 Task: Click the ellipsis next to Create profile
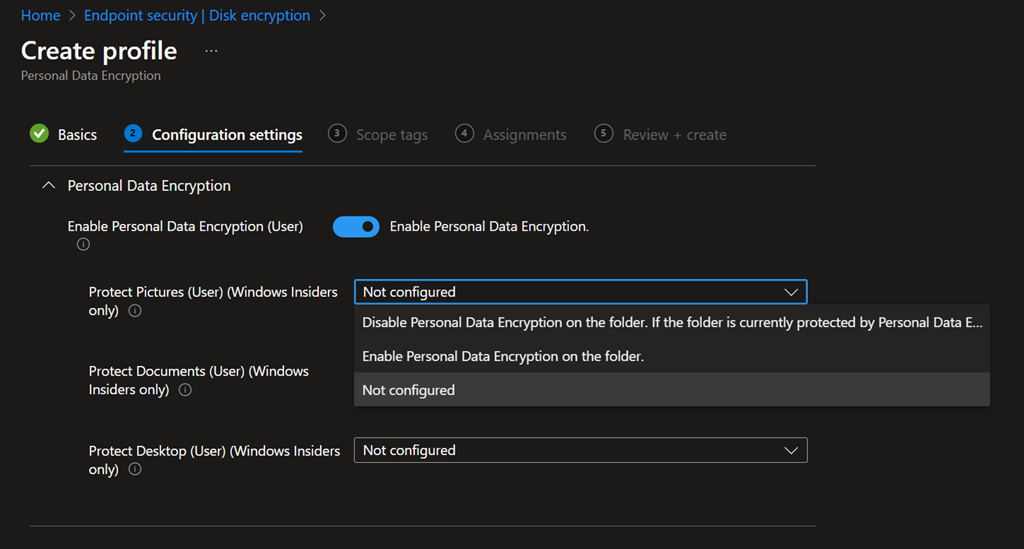click(x=210, y=50)
